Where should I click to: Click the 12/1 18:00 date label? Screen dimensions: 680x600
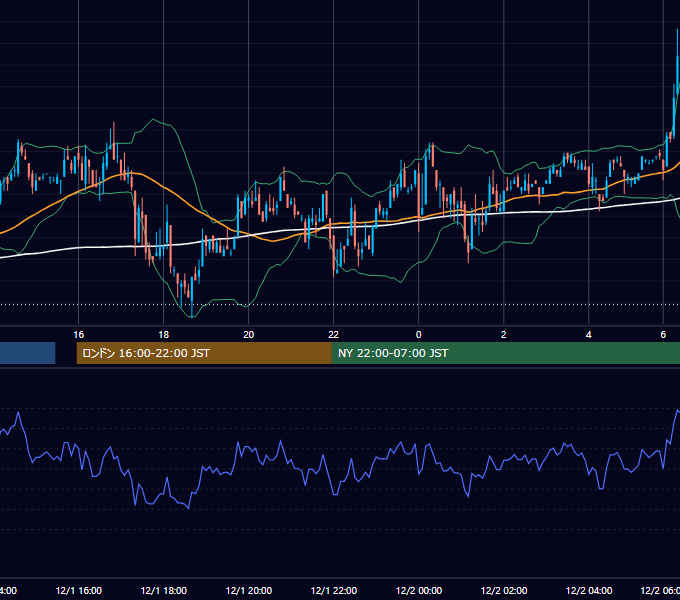click(x=163, y=590)
